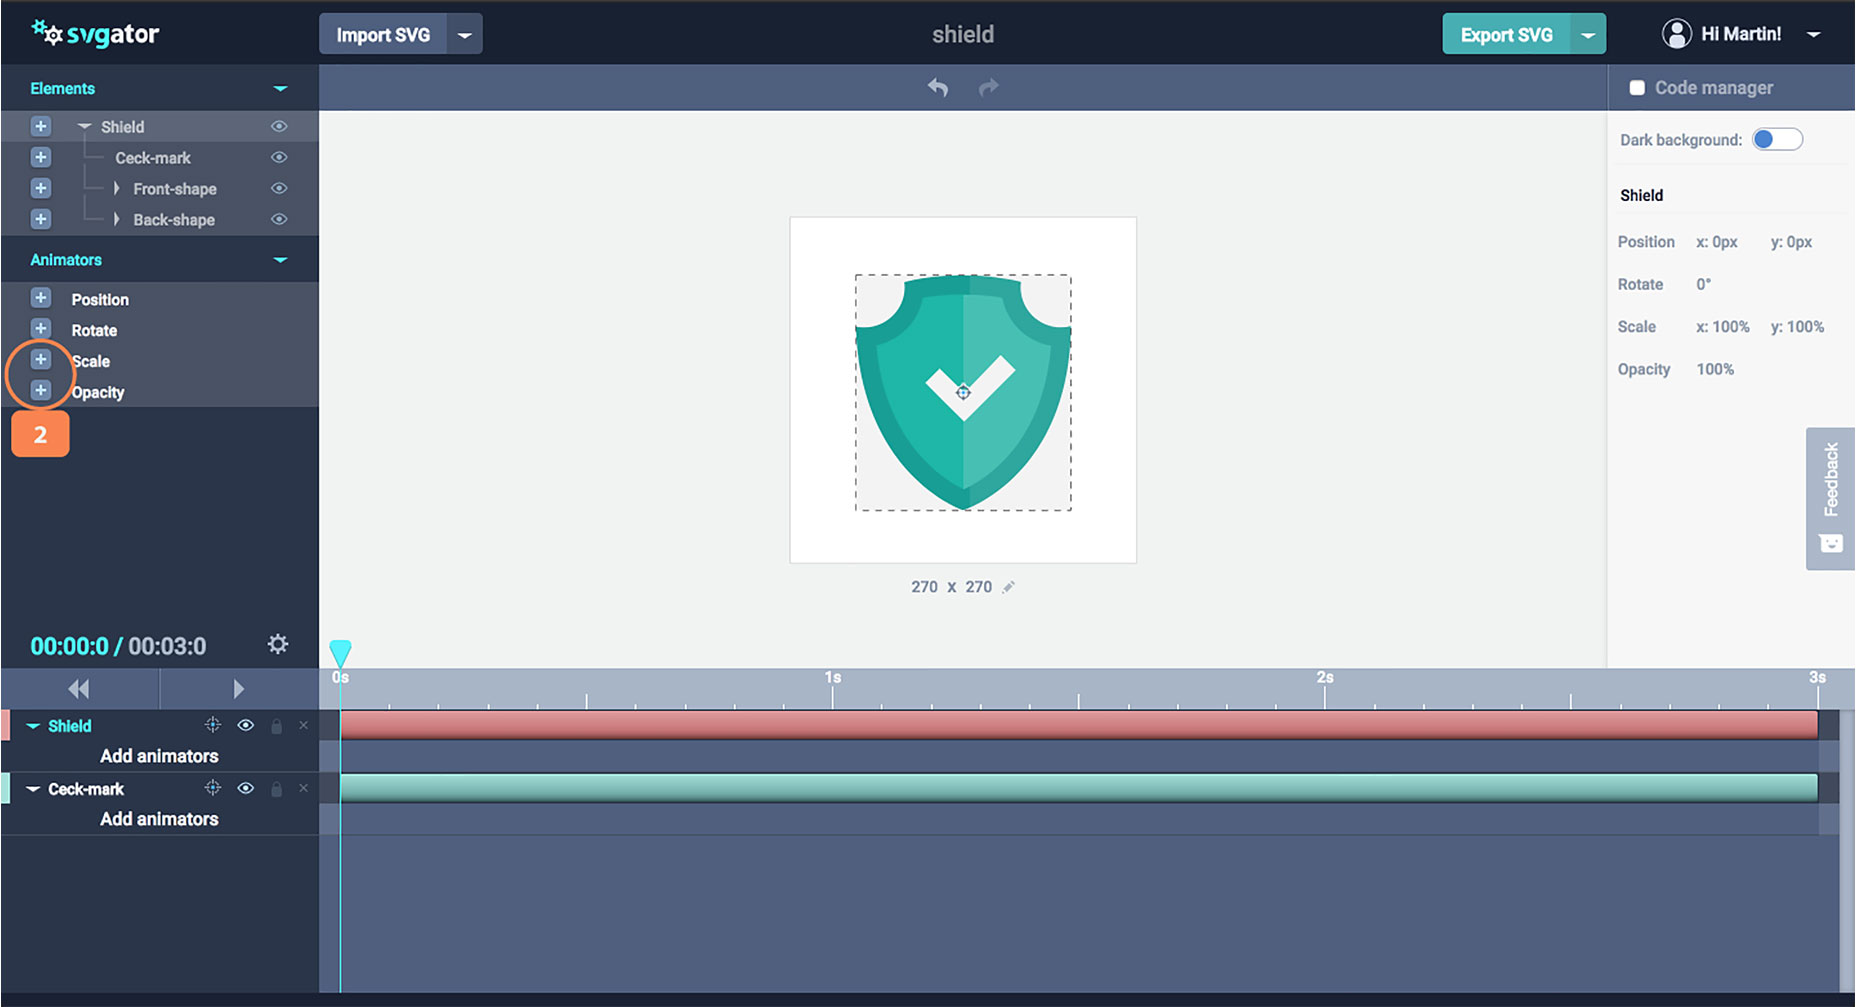This screenshot has height=1007, width=1856.
Task: Click the Import SVG button
Action: (383, 35)
